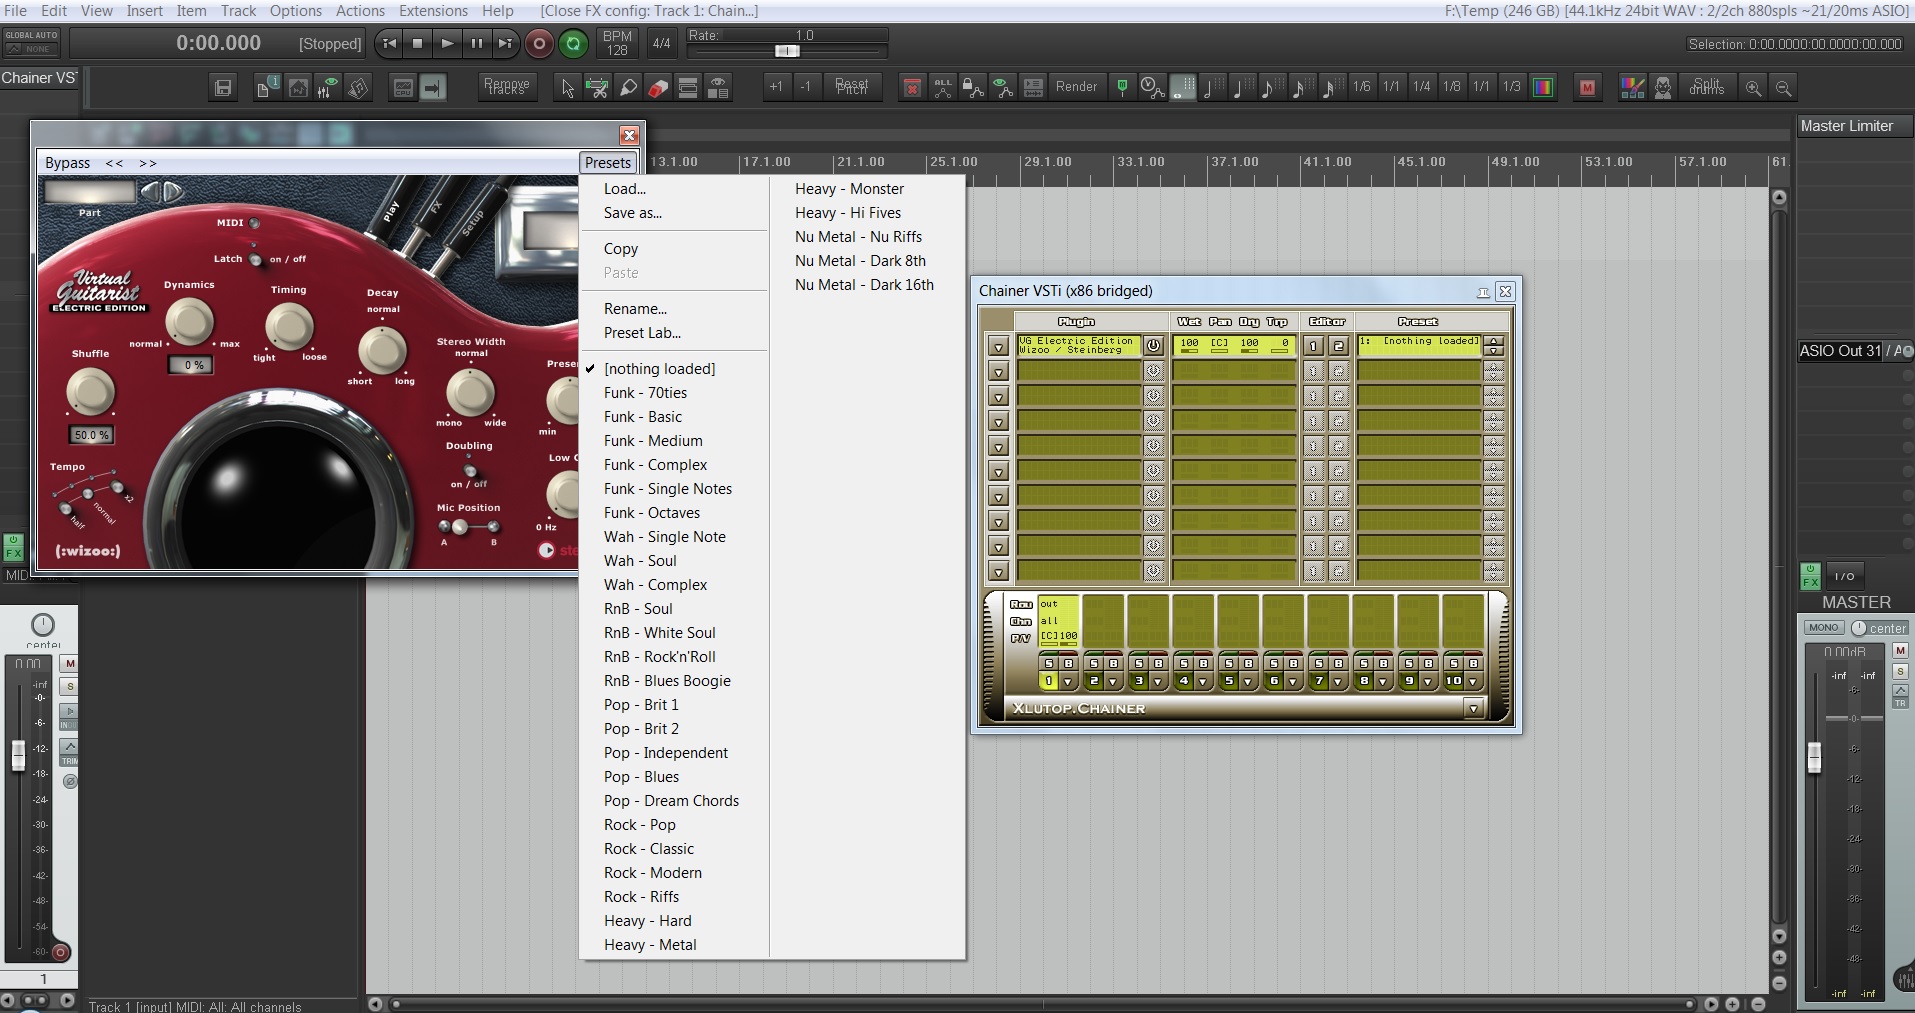1915x1013 pixels.
Task: Choose 'Nu Metal - Dark 8th' preset
Action: [860, 261]
